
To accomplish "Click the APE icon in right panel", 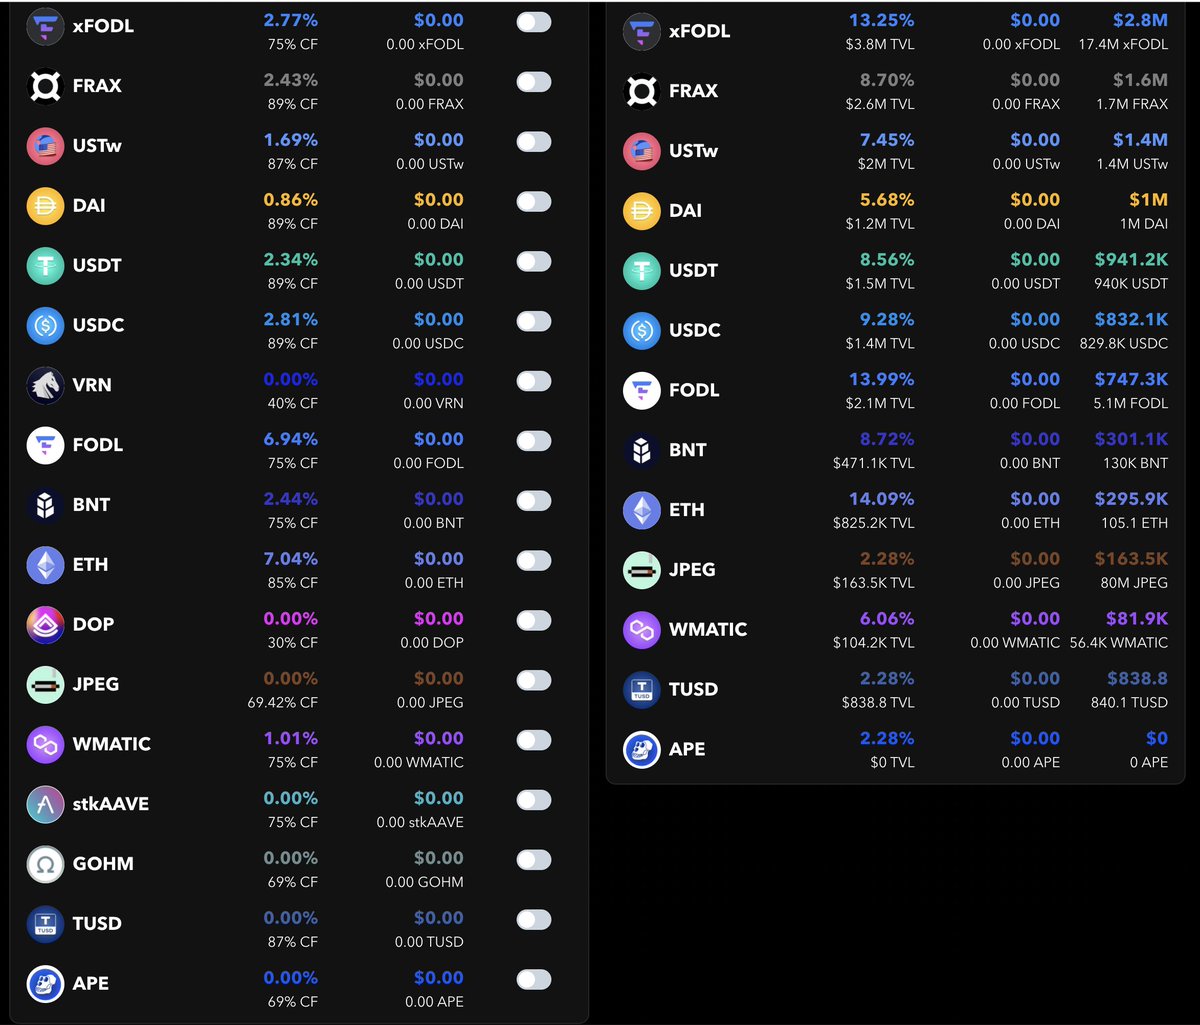I will (x=642, y=749).
